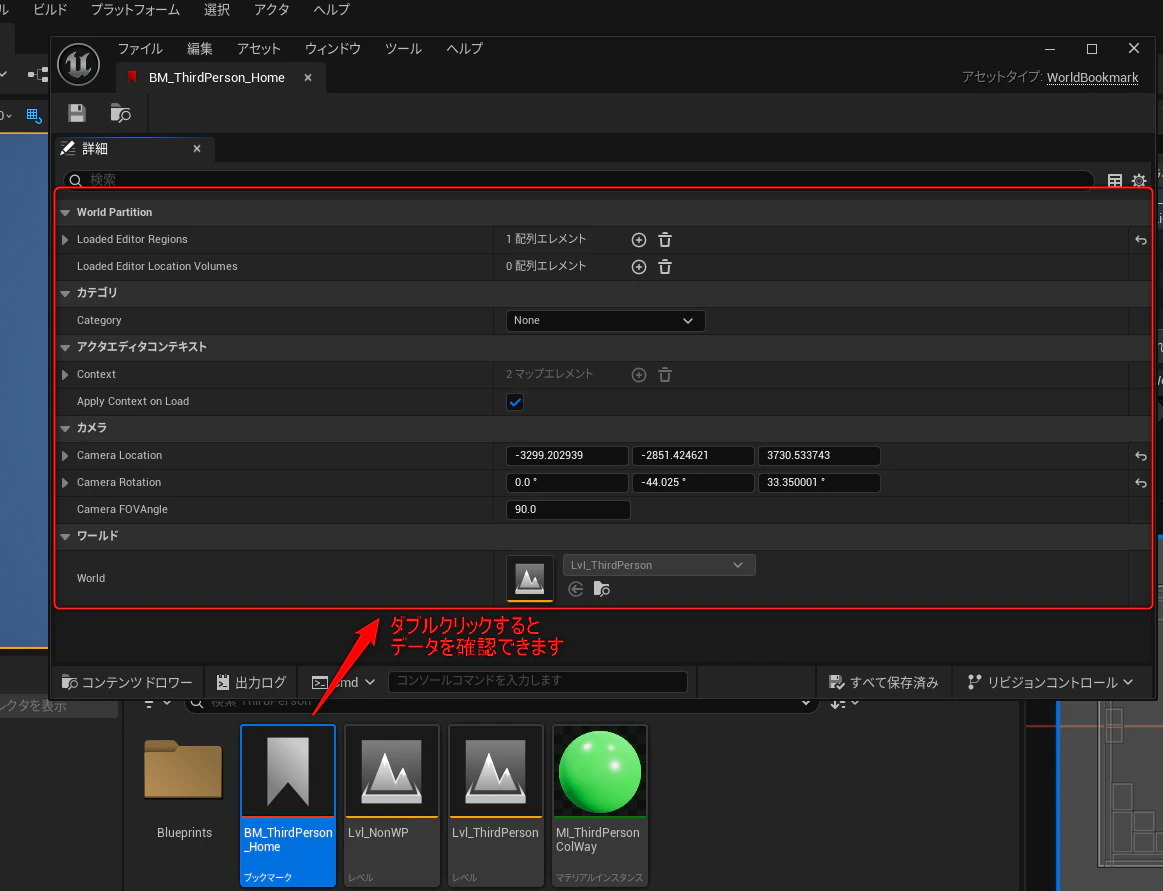1163x891 pixels.
Task: Reset Camera Location to default value
Action: (1141, 456)
